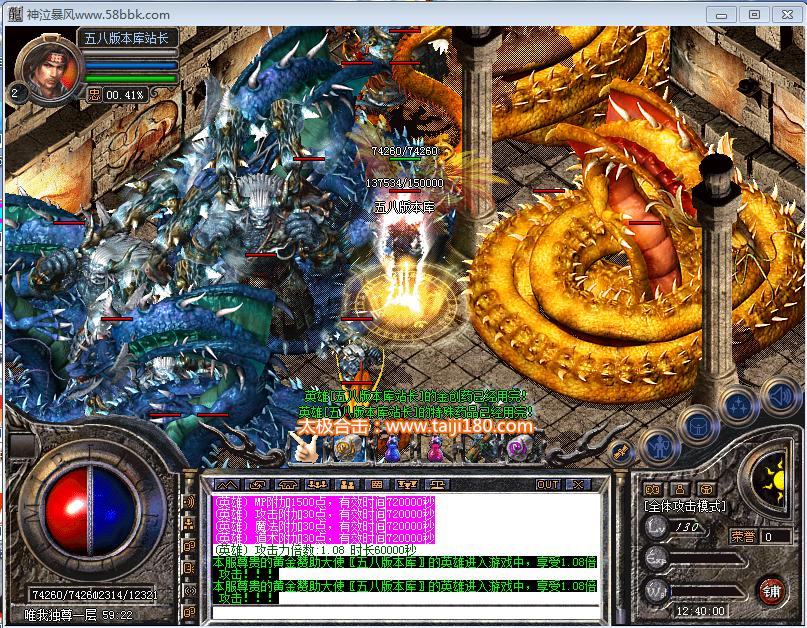Viewport: 807px width, 628px height.
Task: Click the hero portrait avatar
Action: click(50, 71)
